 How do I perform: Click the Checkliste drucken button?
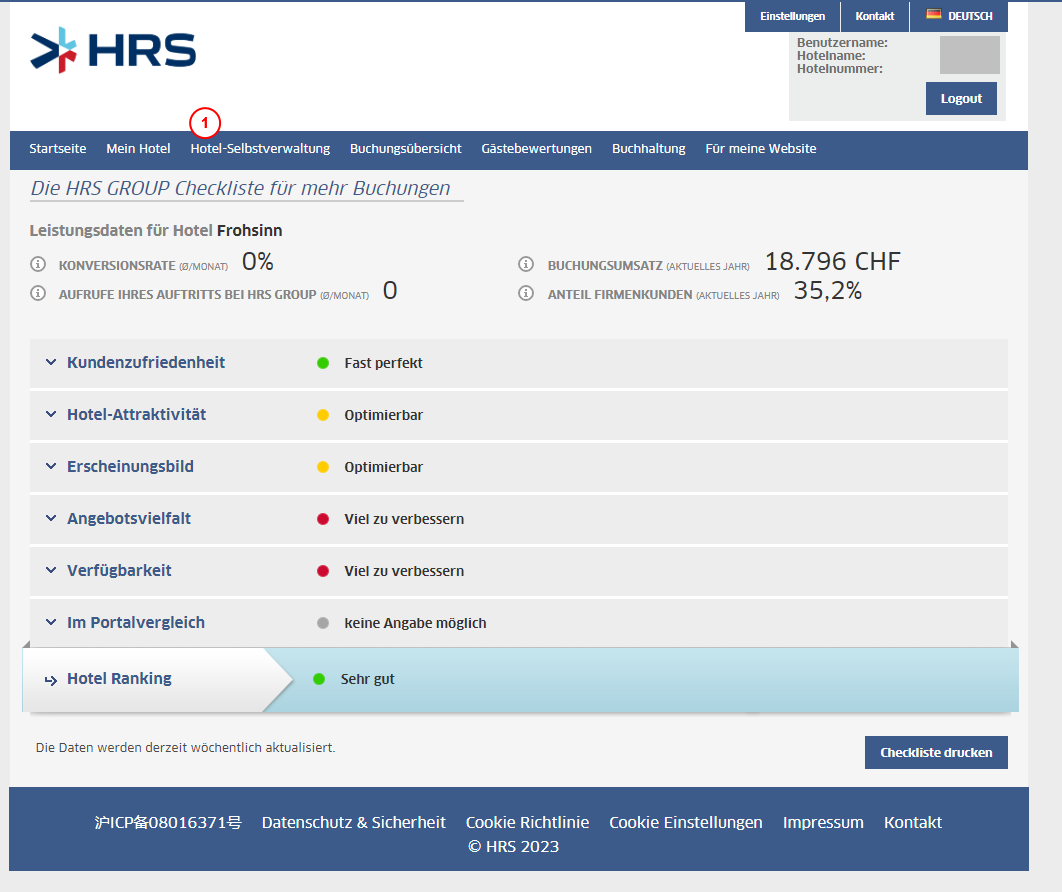click(x=936, y=752)
